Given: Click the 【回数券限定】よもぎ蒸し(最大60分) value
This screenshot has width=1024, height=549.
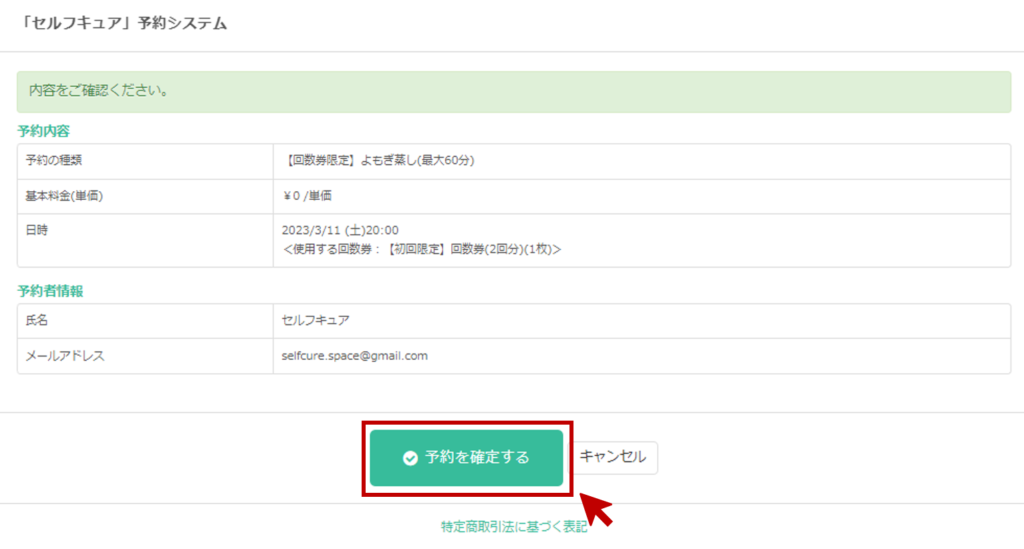Looking at the screenshot, I should tap(379, 161).
